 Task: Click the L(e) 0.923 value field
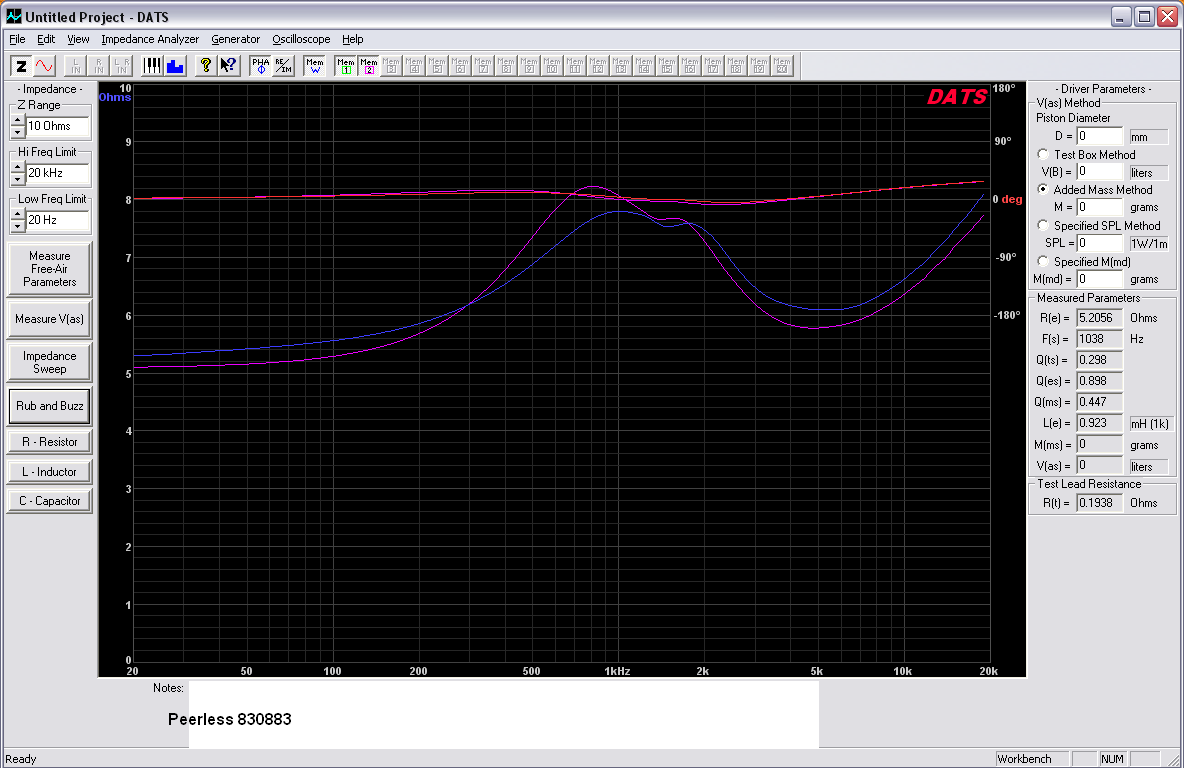click(x=1099, y=423)
